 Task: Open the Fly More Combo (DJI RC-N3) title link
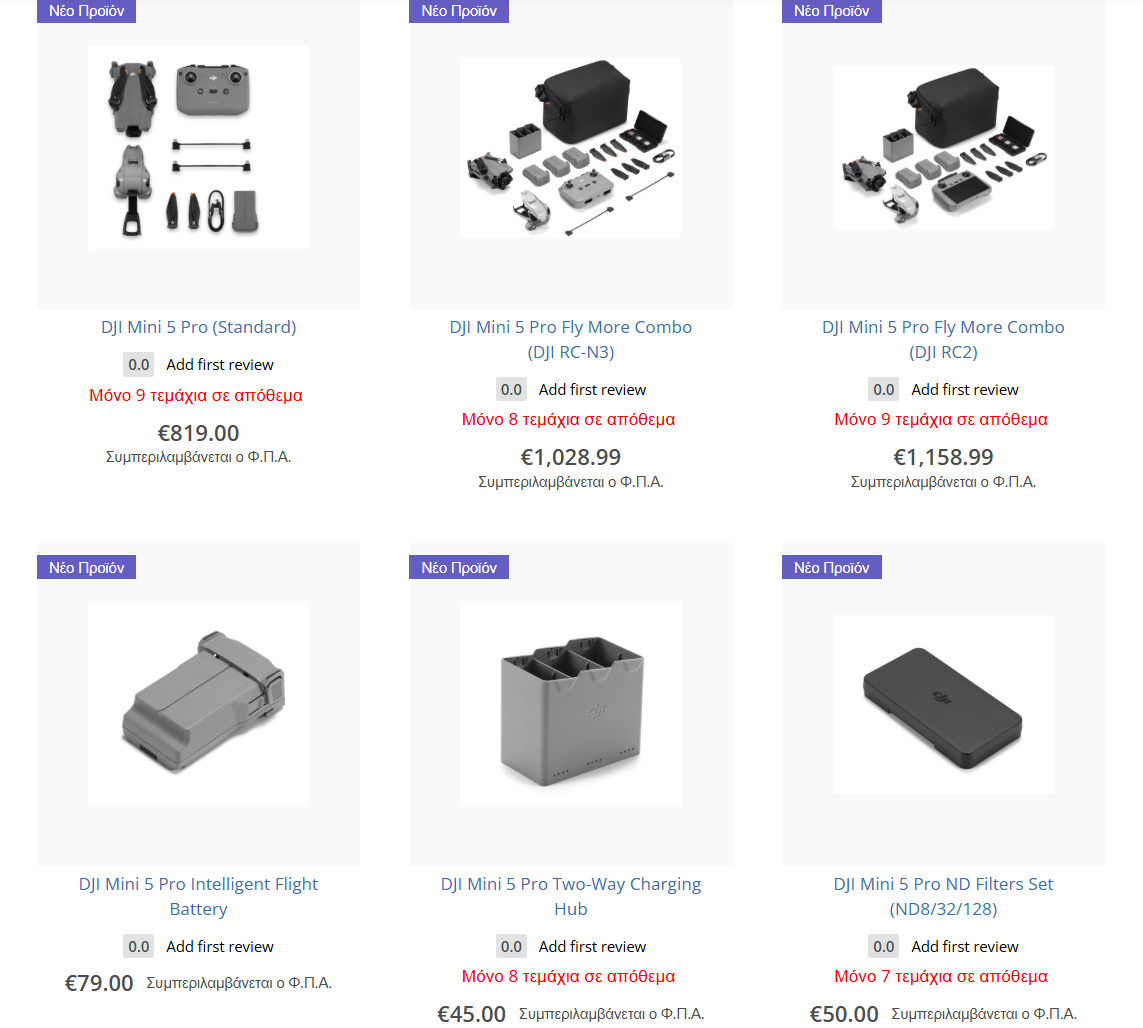(571, 340)
